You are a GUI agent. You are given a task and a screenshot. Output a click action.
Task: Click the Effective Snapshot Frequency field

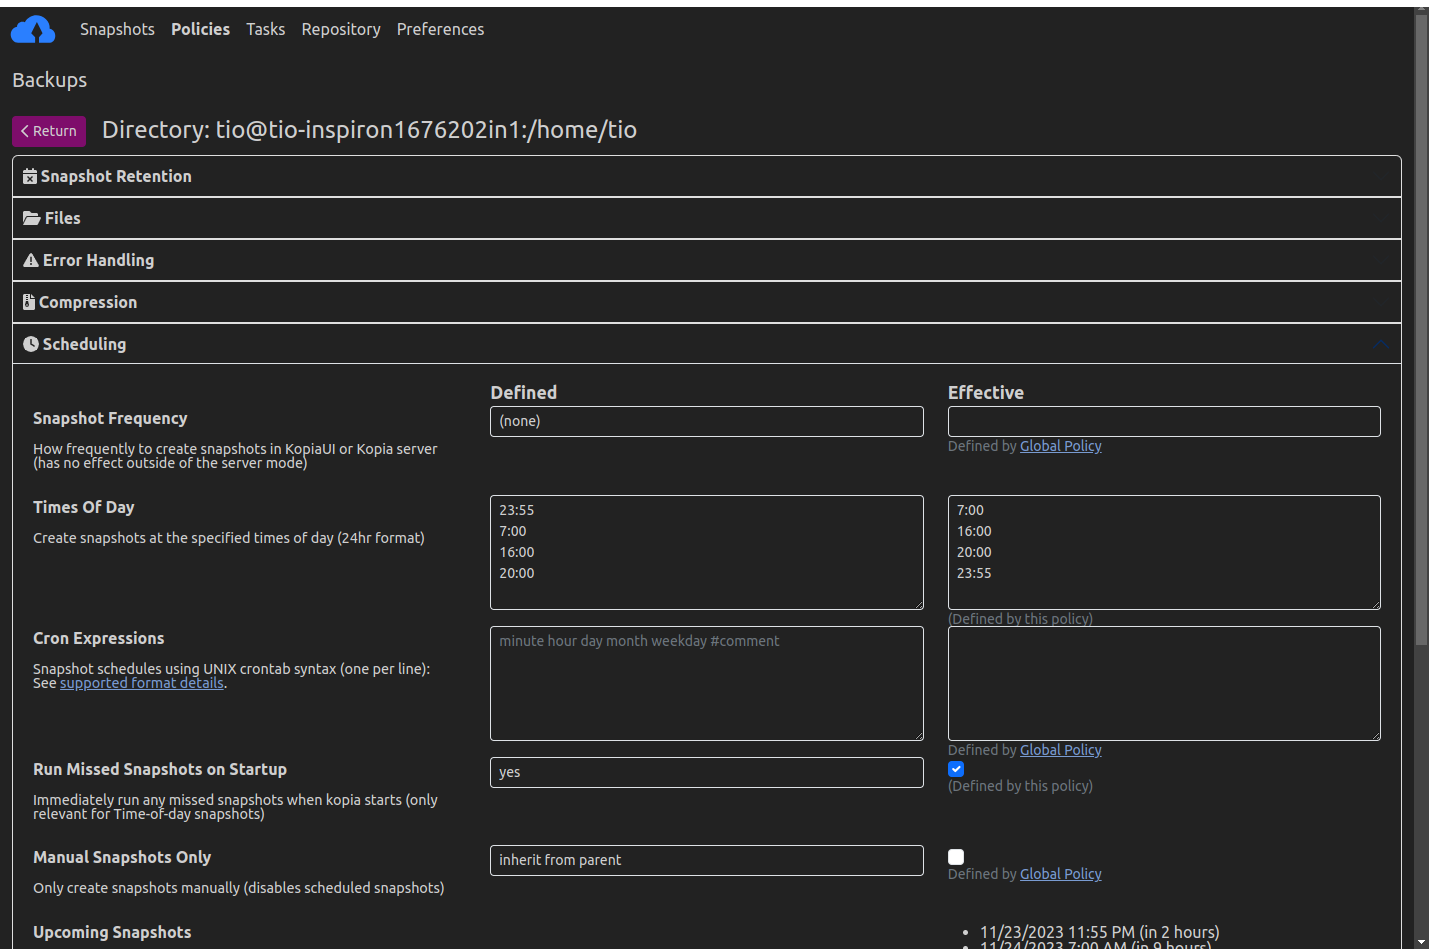pos(1164,421)
